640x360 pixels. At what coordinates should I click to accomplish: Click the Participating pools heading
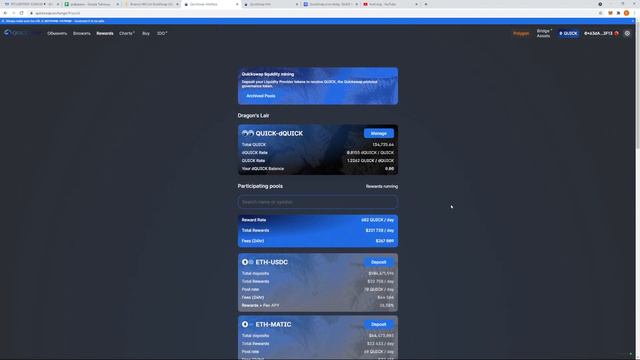260,186
